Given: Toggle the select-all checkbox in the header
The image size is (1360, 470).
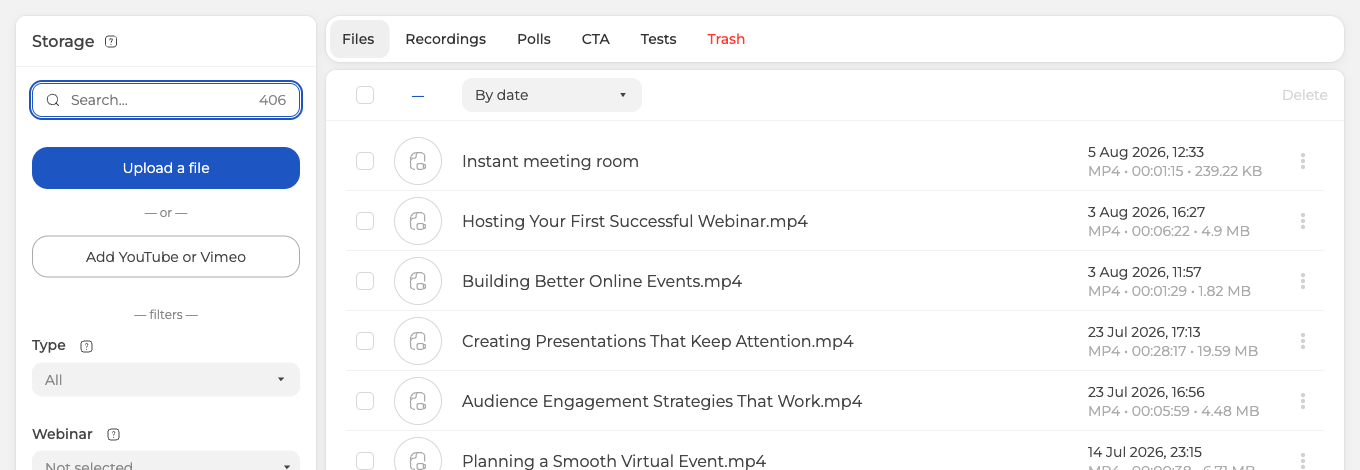Looking at the screenshot, I should pyautogui.click(x=365, y=95).
